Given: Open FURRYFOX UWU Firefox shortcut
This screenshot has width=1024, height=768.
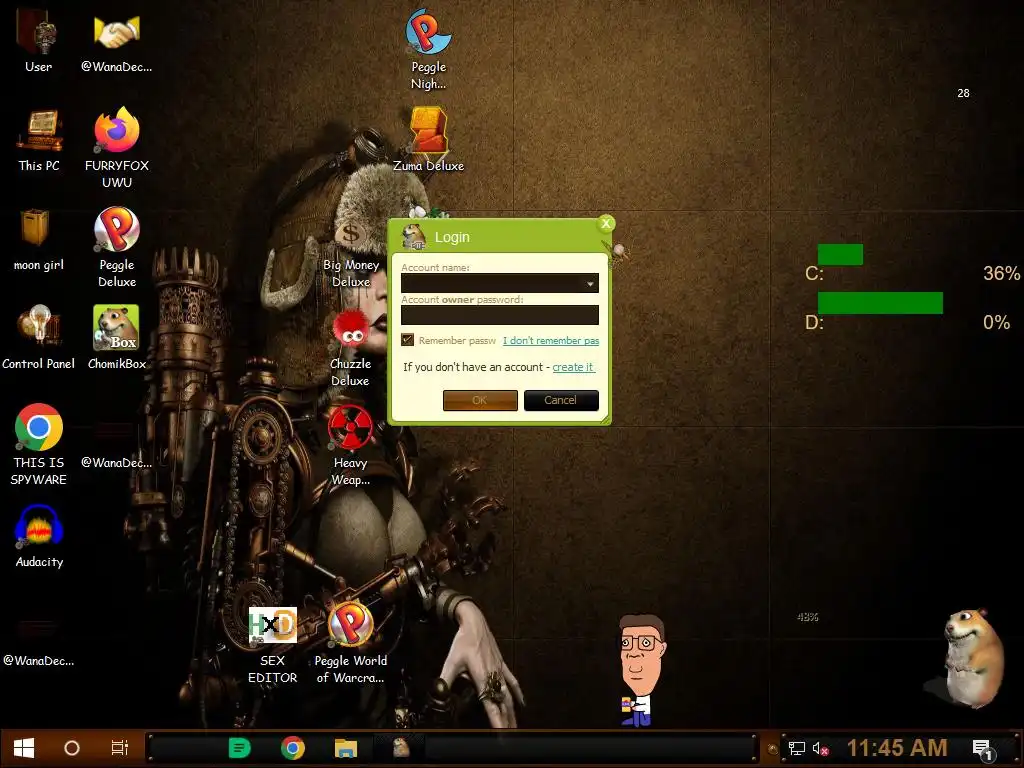Looking at the screenshot, I should pos(117,147).
